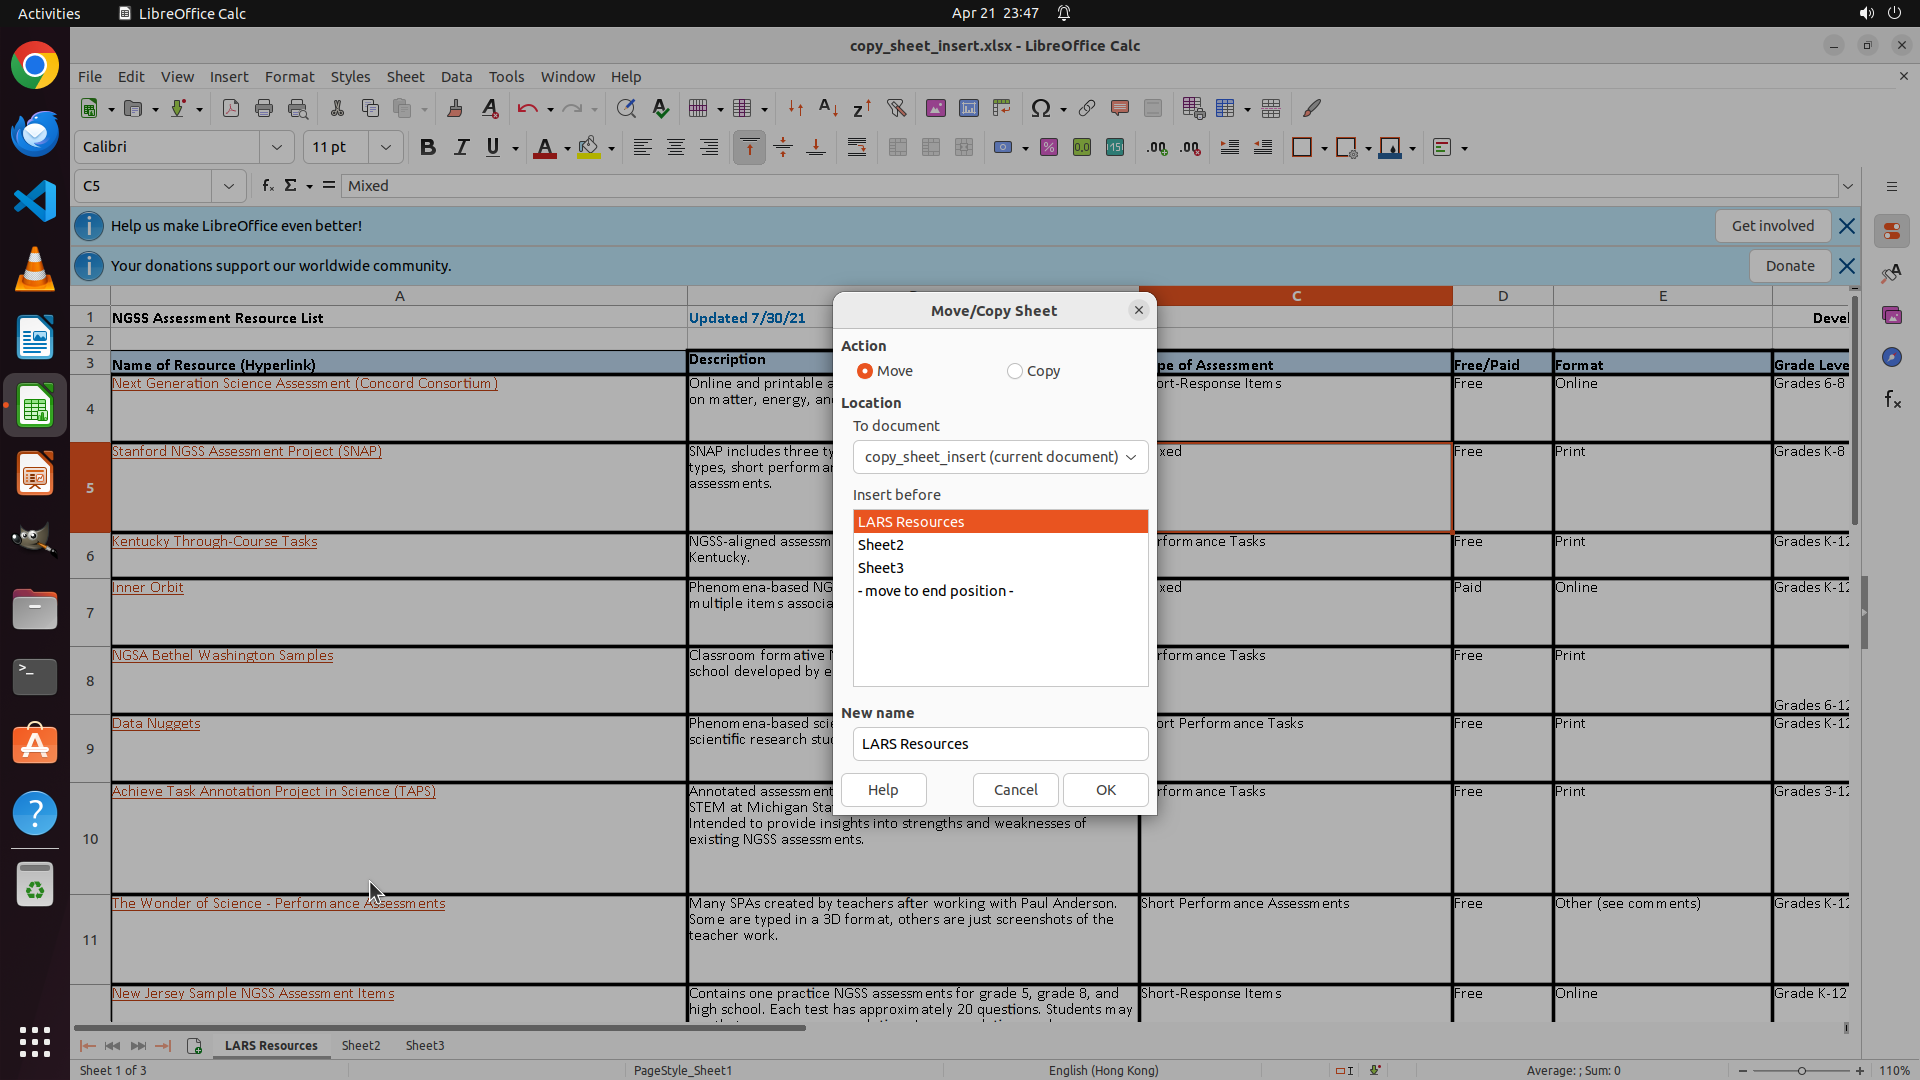The image size is (1920, 1080).
Task: Open the Sheet menu
Action: (x=405, y=77)
